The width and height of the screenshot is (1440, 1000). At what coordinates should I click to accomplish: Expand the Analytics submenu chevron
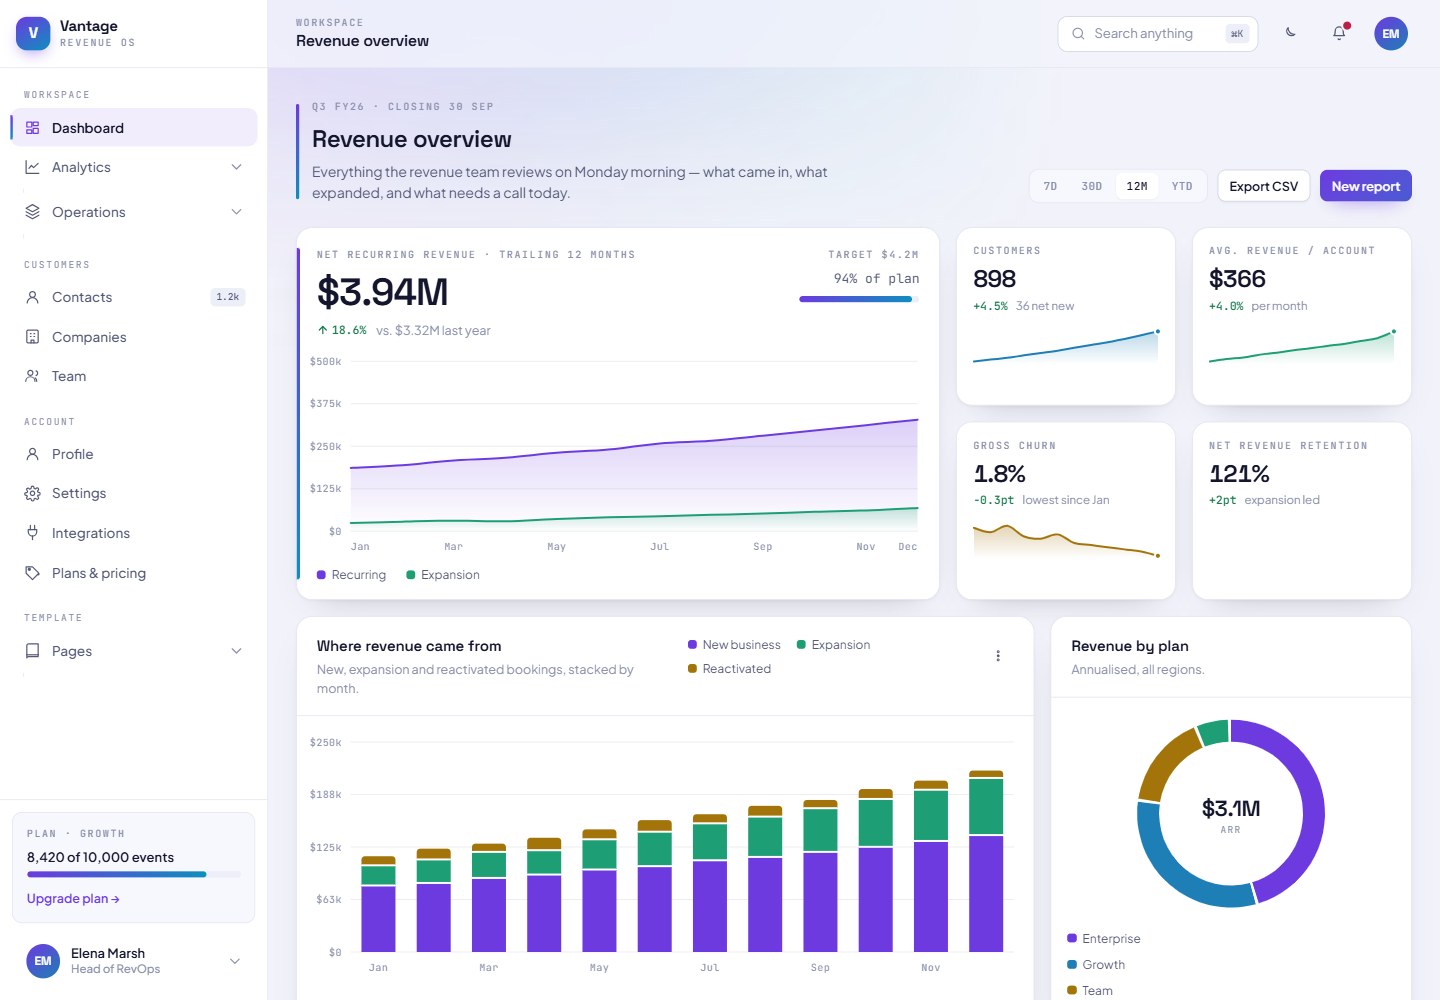click(237, 167)
